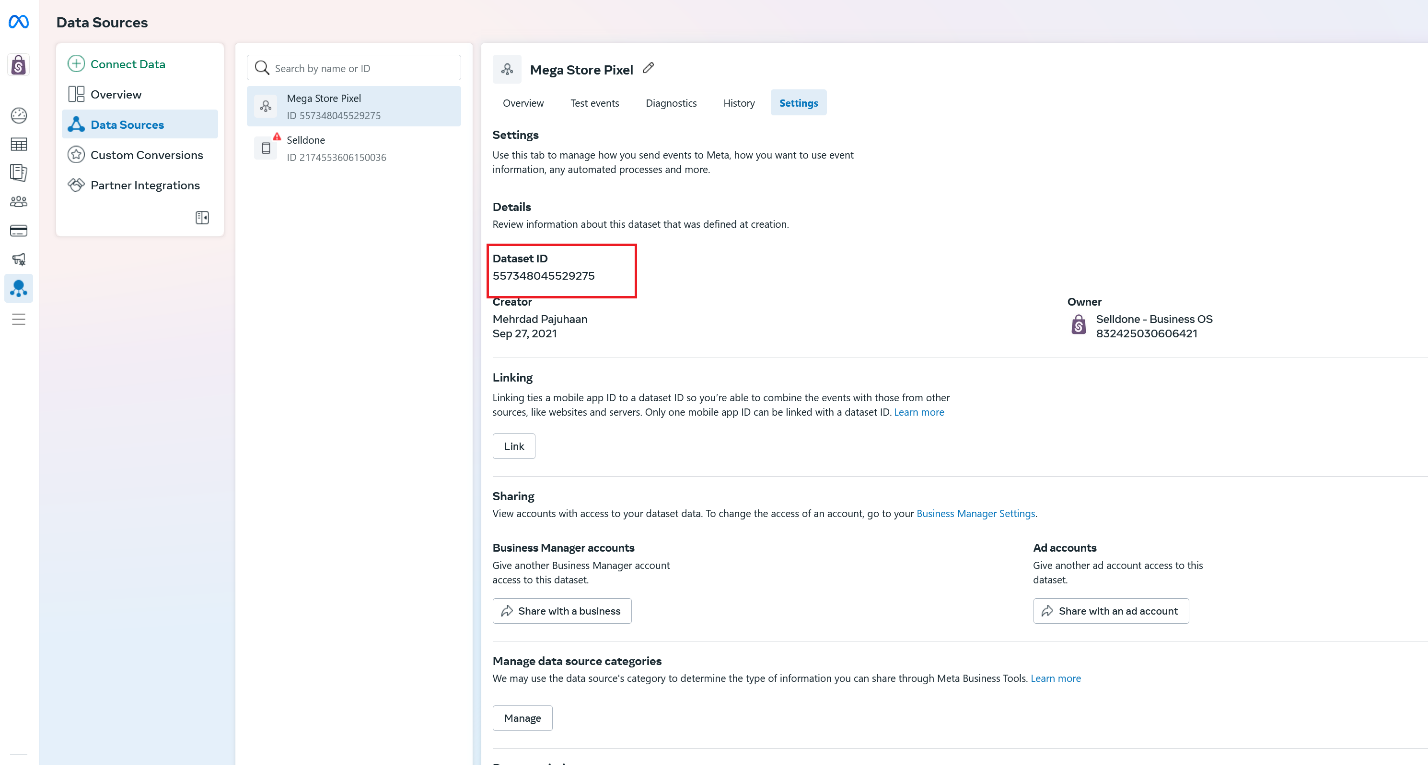Click Share with a business button
1428x765 pixels.
click(562, 611)
